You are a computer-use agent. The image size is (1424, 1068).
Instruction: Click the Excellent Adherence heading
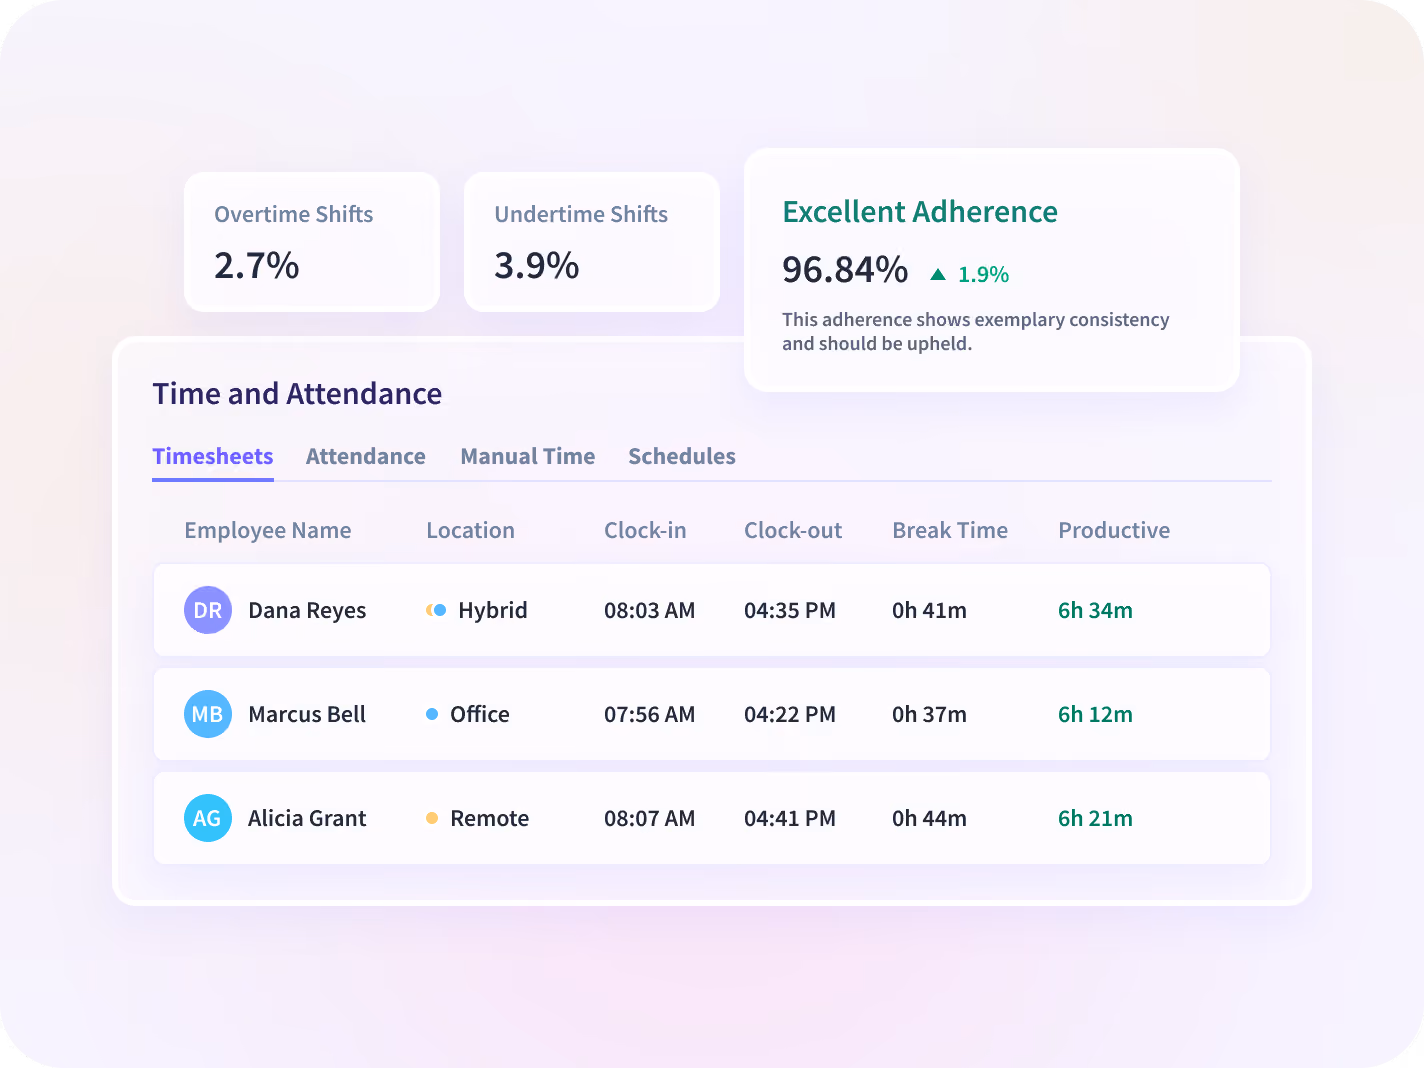point(920,212)
